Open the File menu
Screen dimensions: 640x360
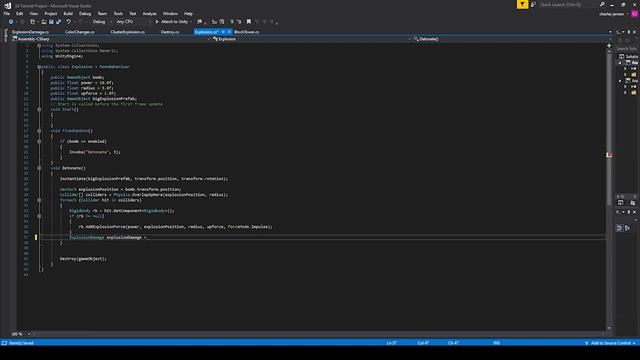(x=7, y=13)
